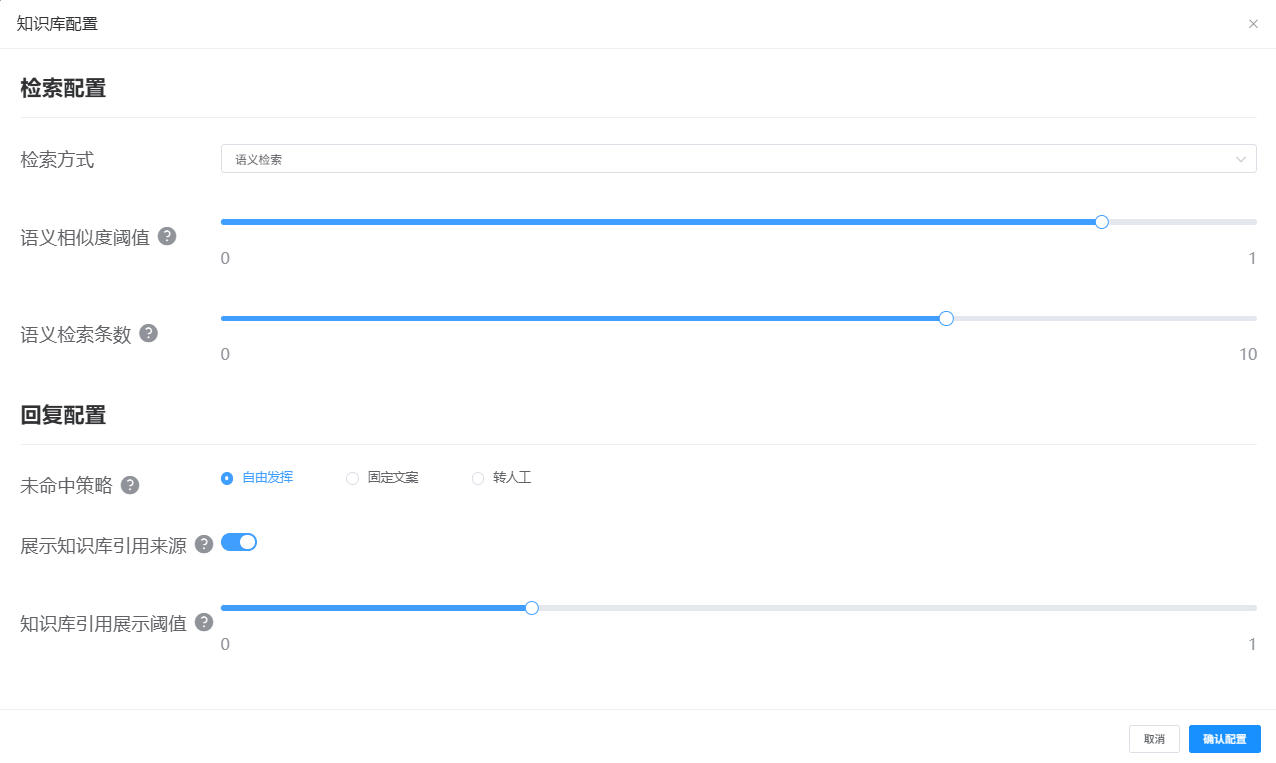Screen dimensions: 1276x763
Task: Click the chevron arrow in 检索方式 select box
Action: click(1241, 159)
